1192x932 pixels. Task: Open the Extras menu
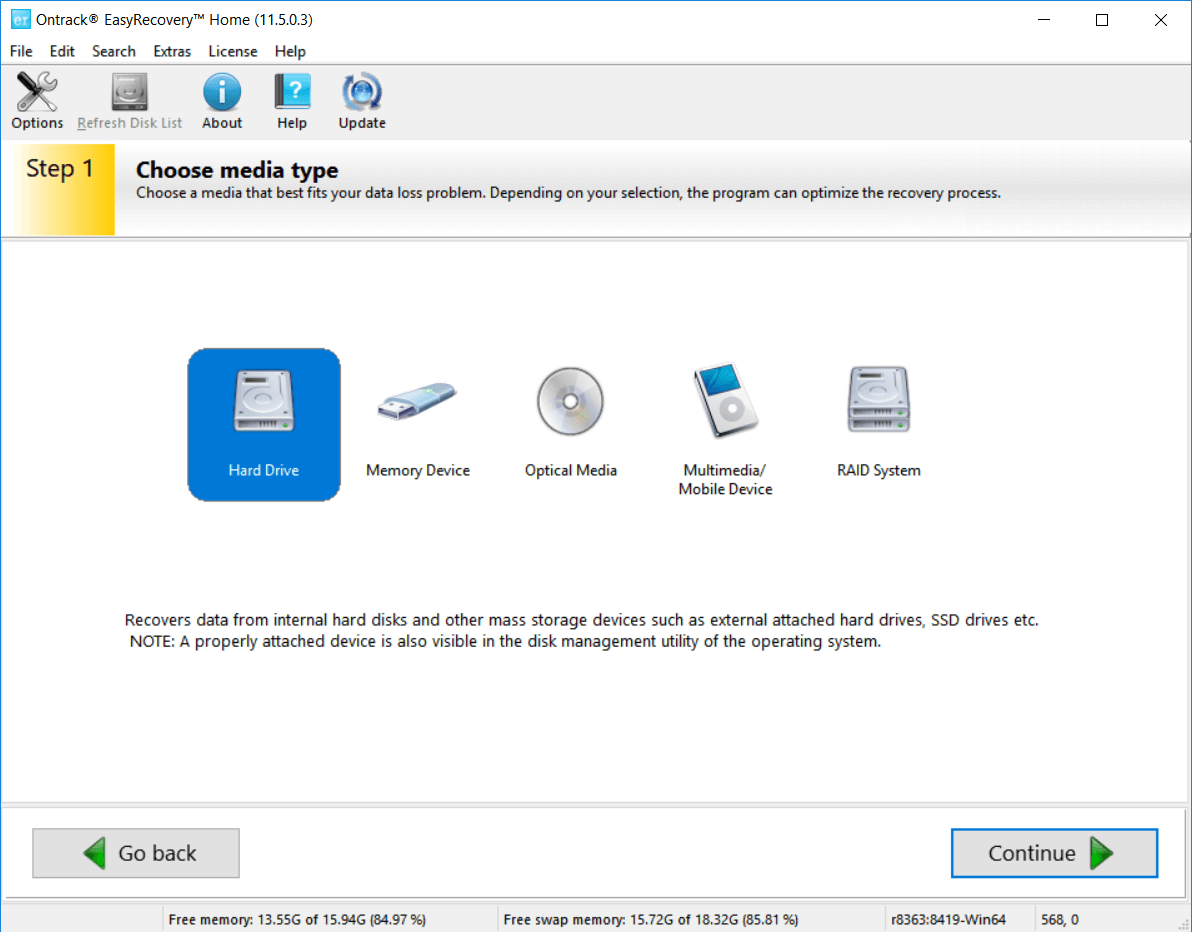pyautogui.click(x=172, y=51)
